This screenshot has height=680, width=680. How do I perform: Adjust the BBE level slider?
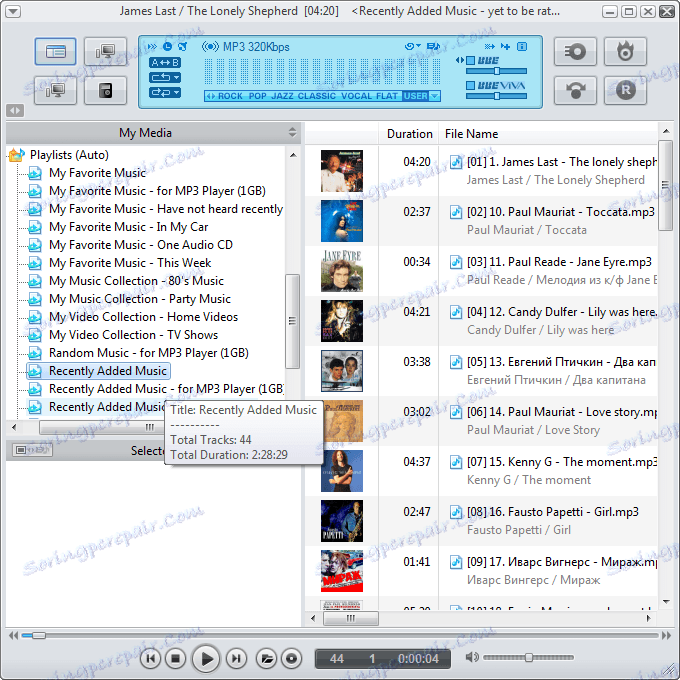(497, 71)
